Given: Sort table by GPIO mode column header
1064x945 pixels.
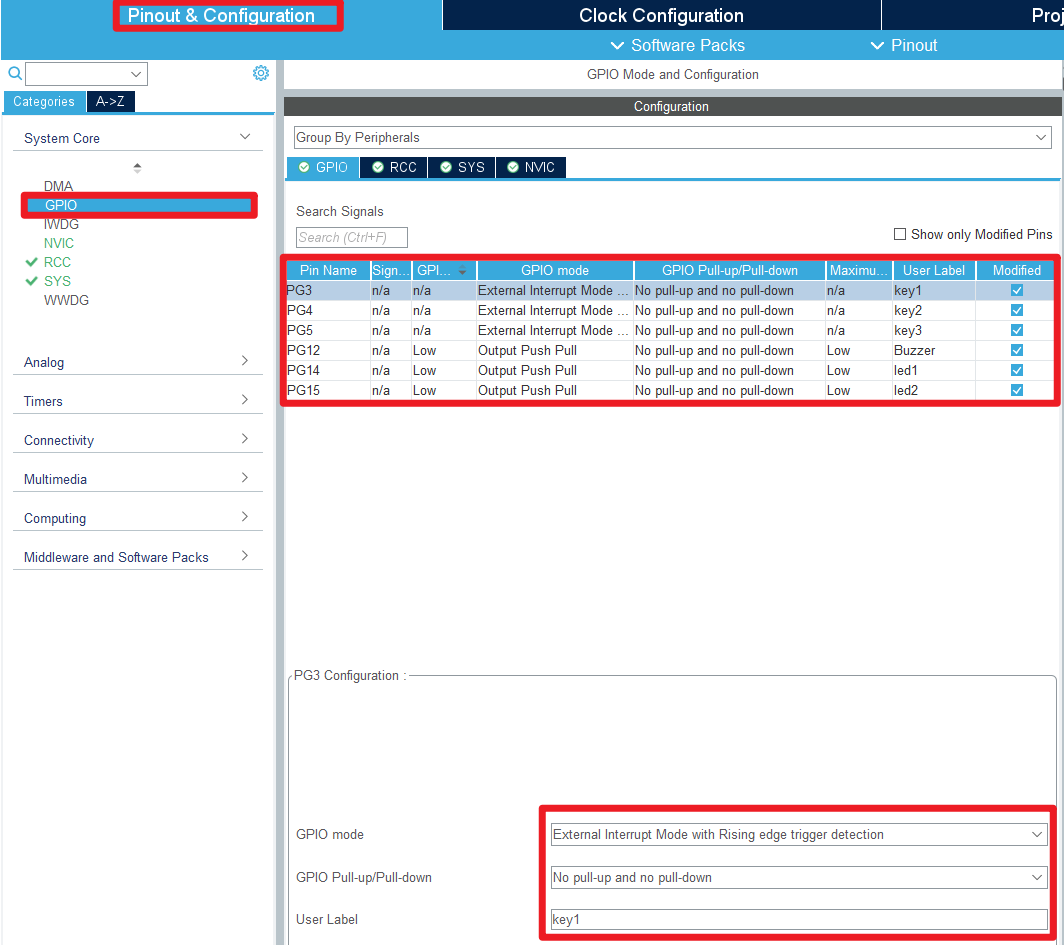Looking at the screenshot, I should [x=555, y=271].
